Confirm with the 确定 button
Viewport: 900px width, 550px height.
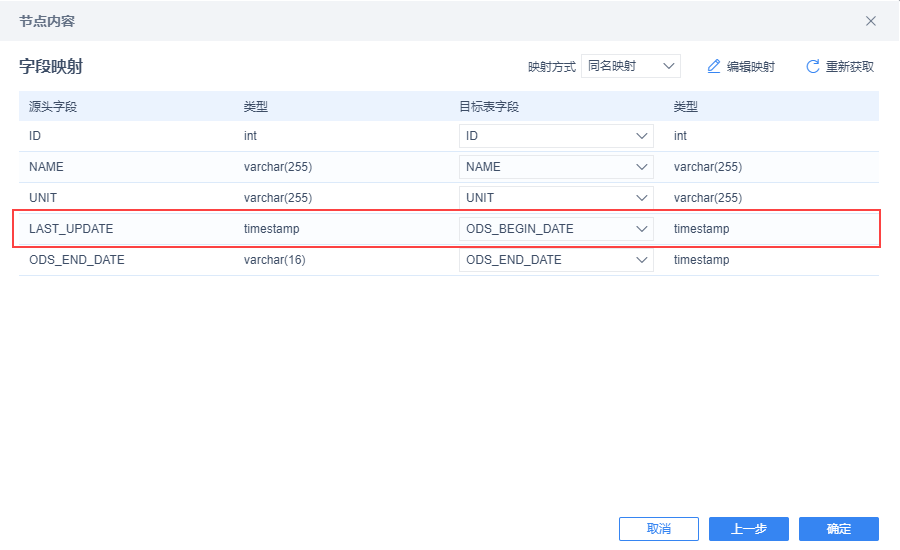[x=839, y=529]
